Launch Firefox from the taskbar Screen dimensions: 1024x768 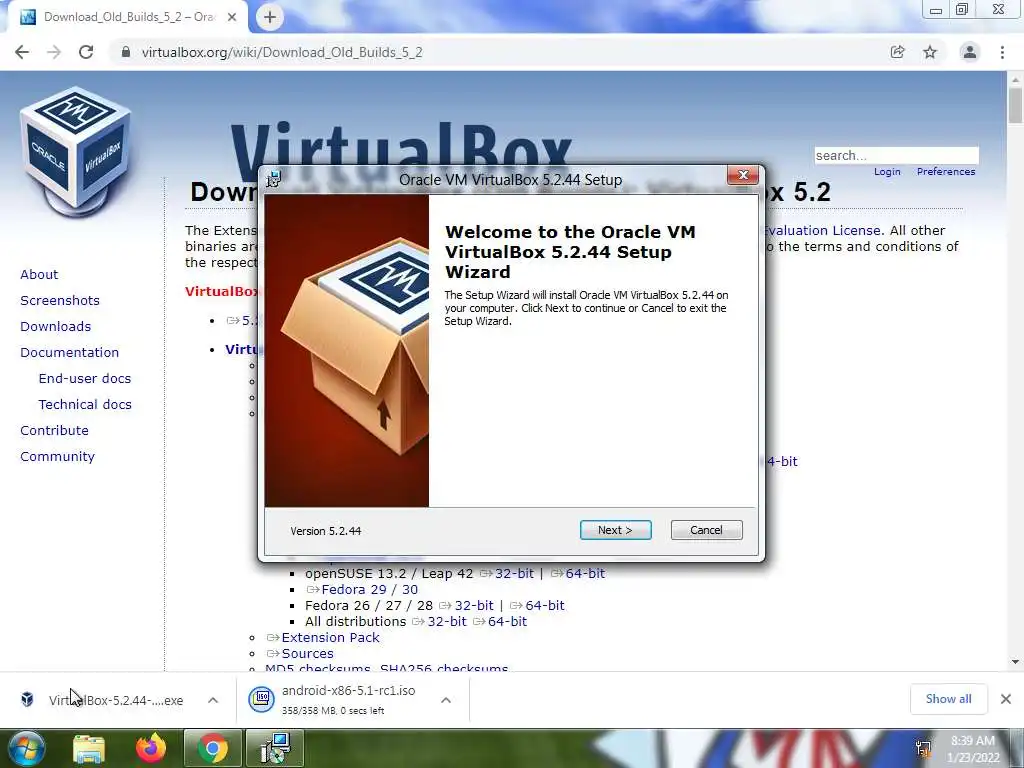pos(151,748)
